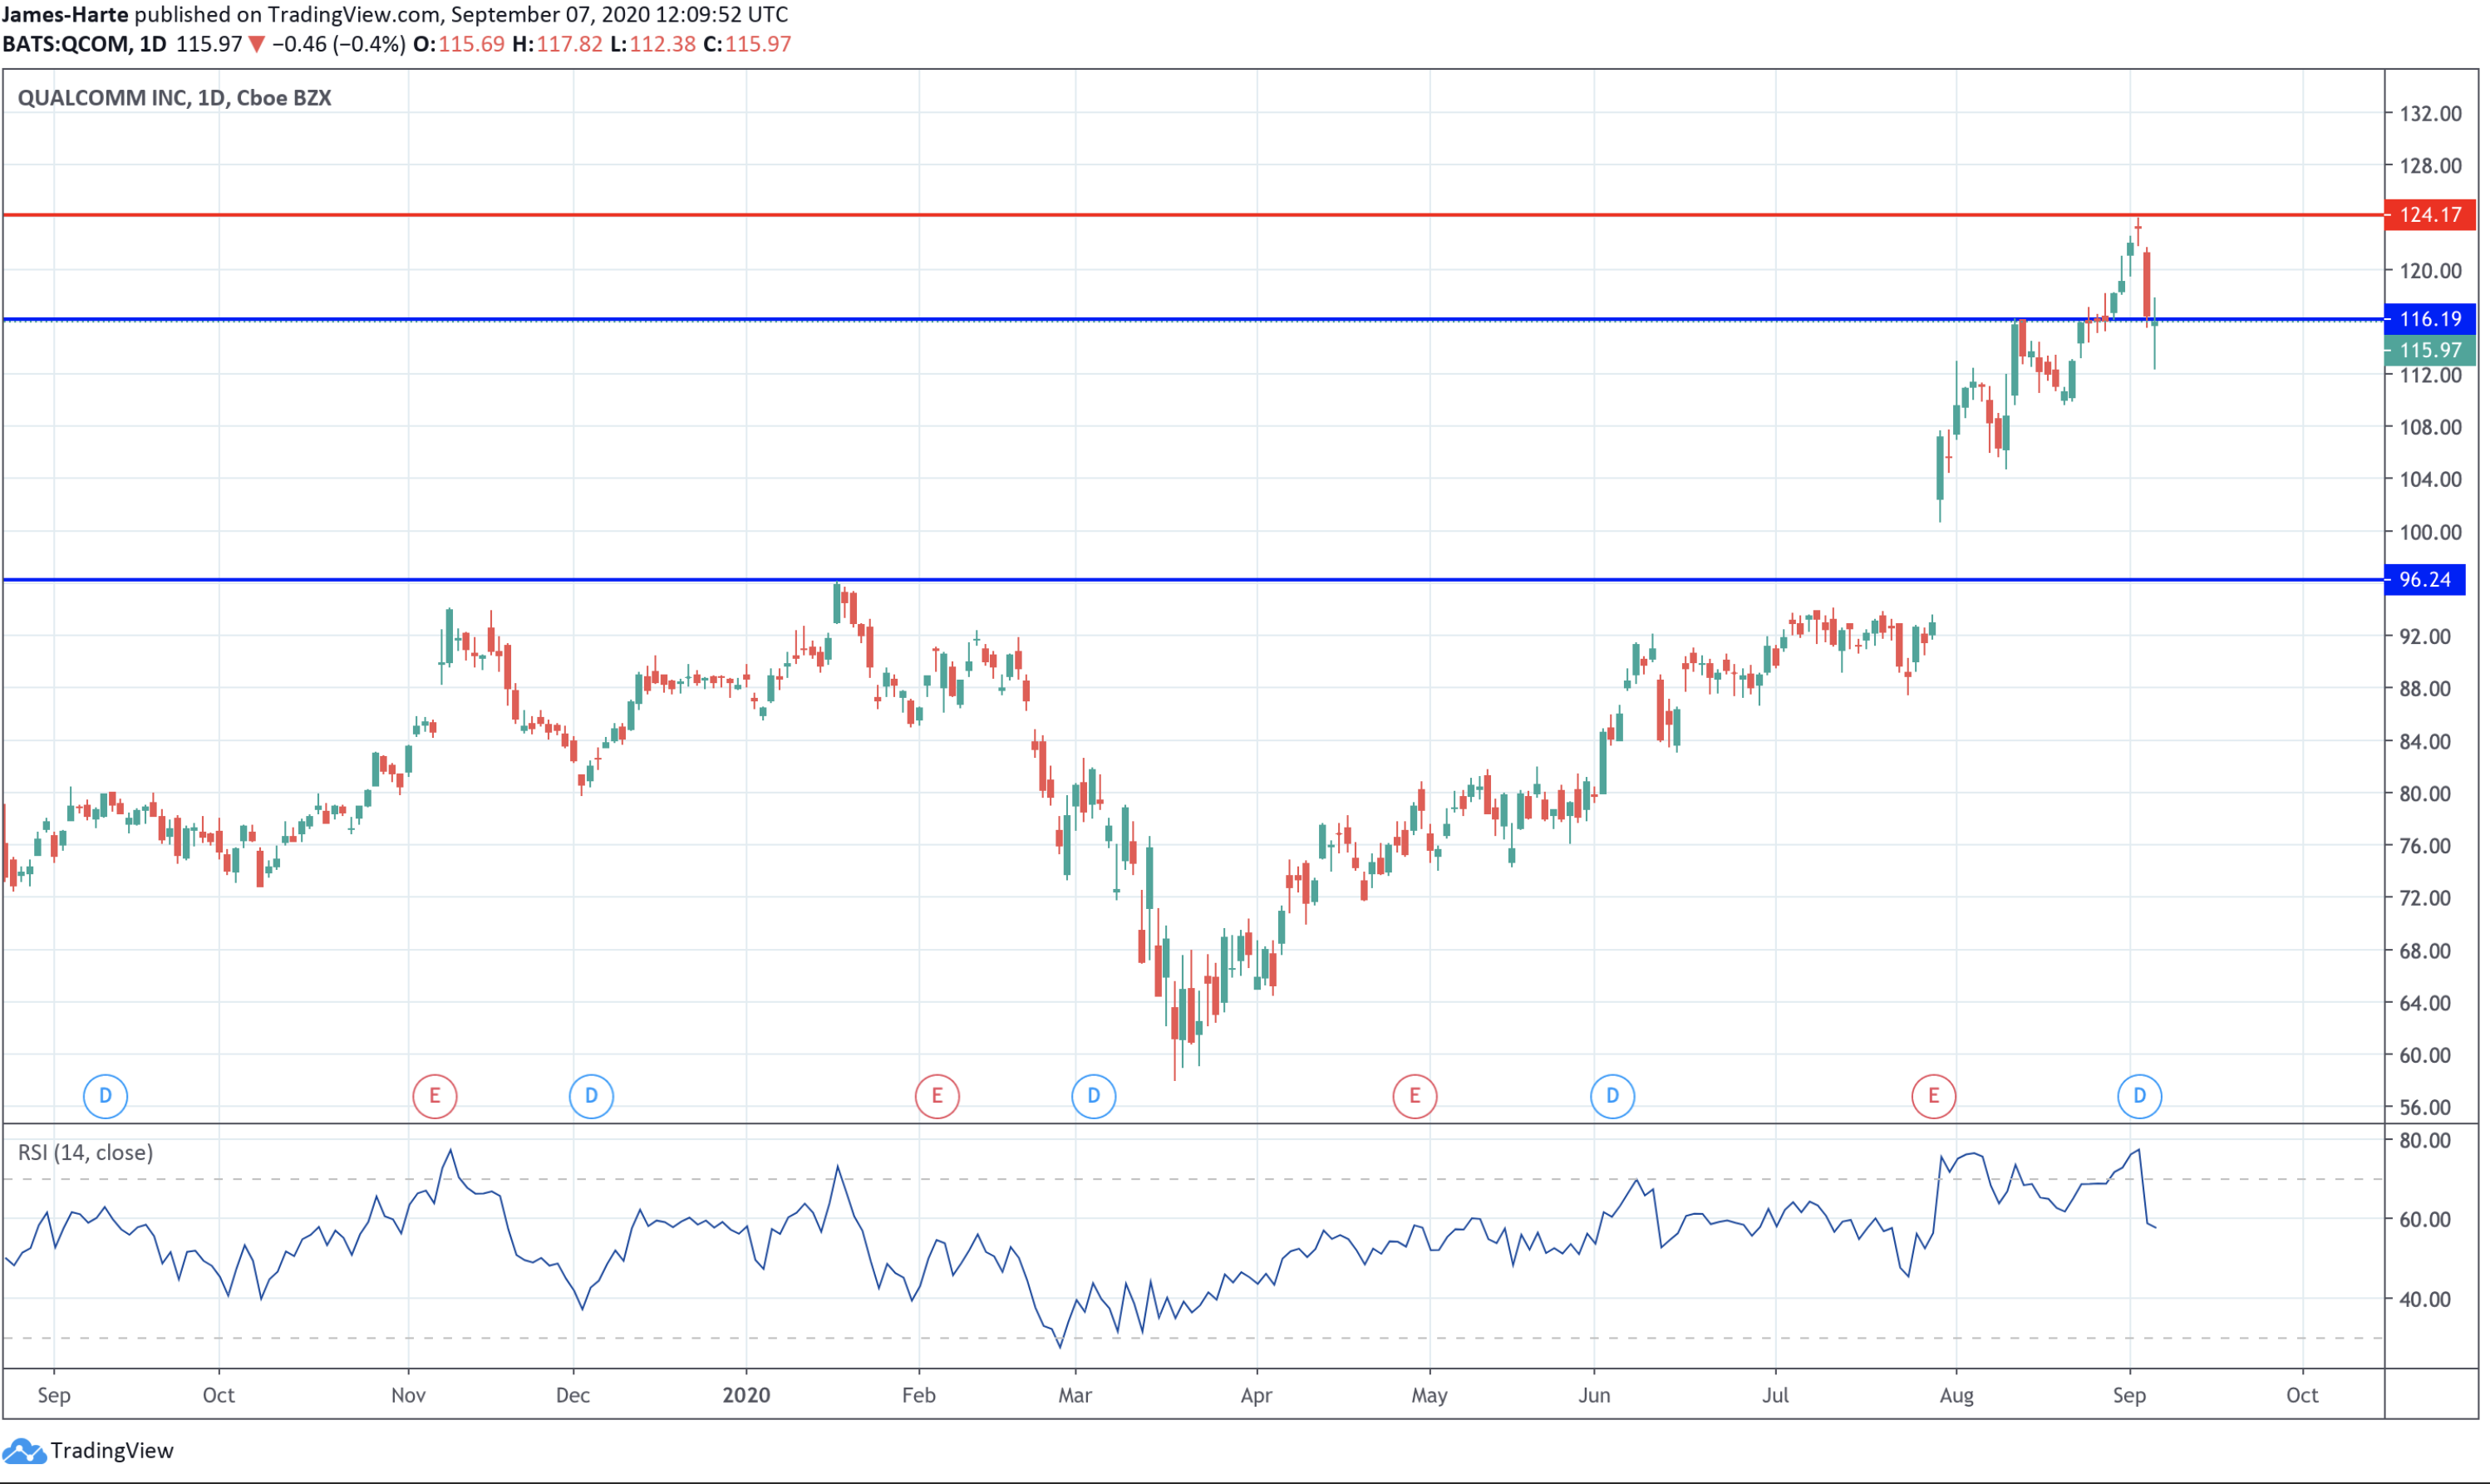Click the TradingView text link at bottom
2490x1484 pixels.
pyautogui.click(x=111, y=1451)
